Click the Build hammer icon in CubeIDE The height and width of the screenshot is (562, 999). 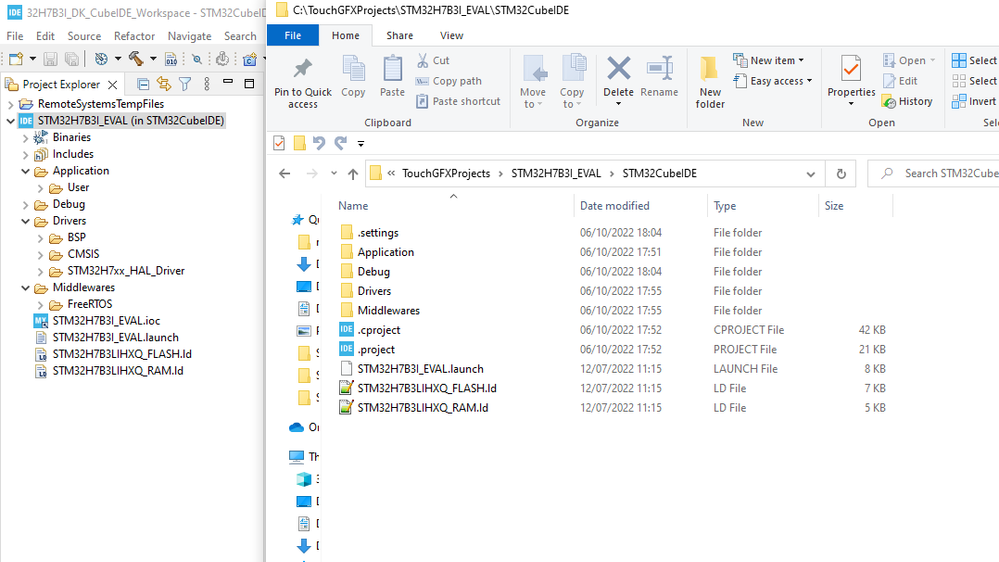(136, 59)
